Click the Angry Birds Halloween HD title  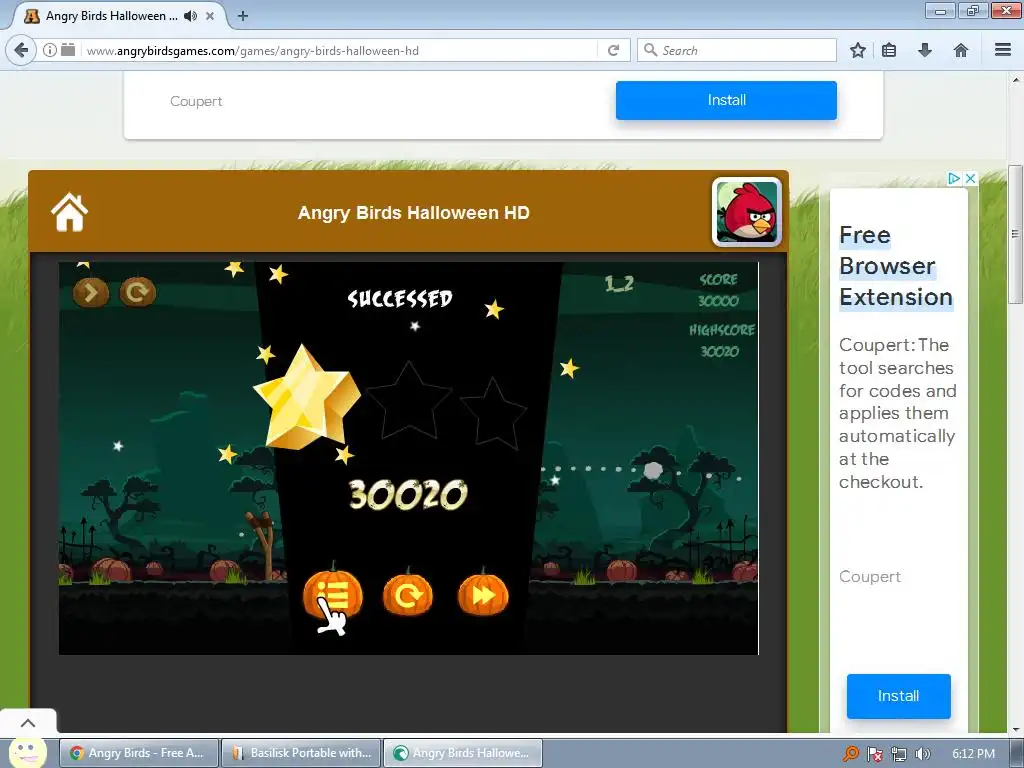[413, 213]
